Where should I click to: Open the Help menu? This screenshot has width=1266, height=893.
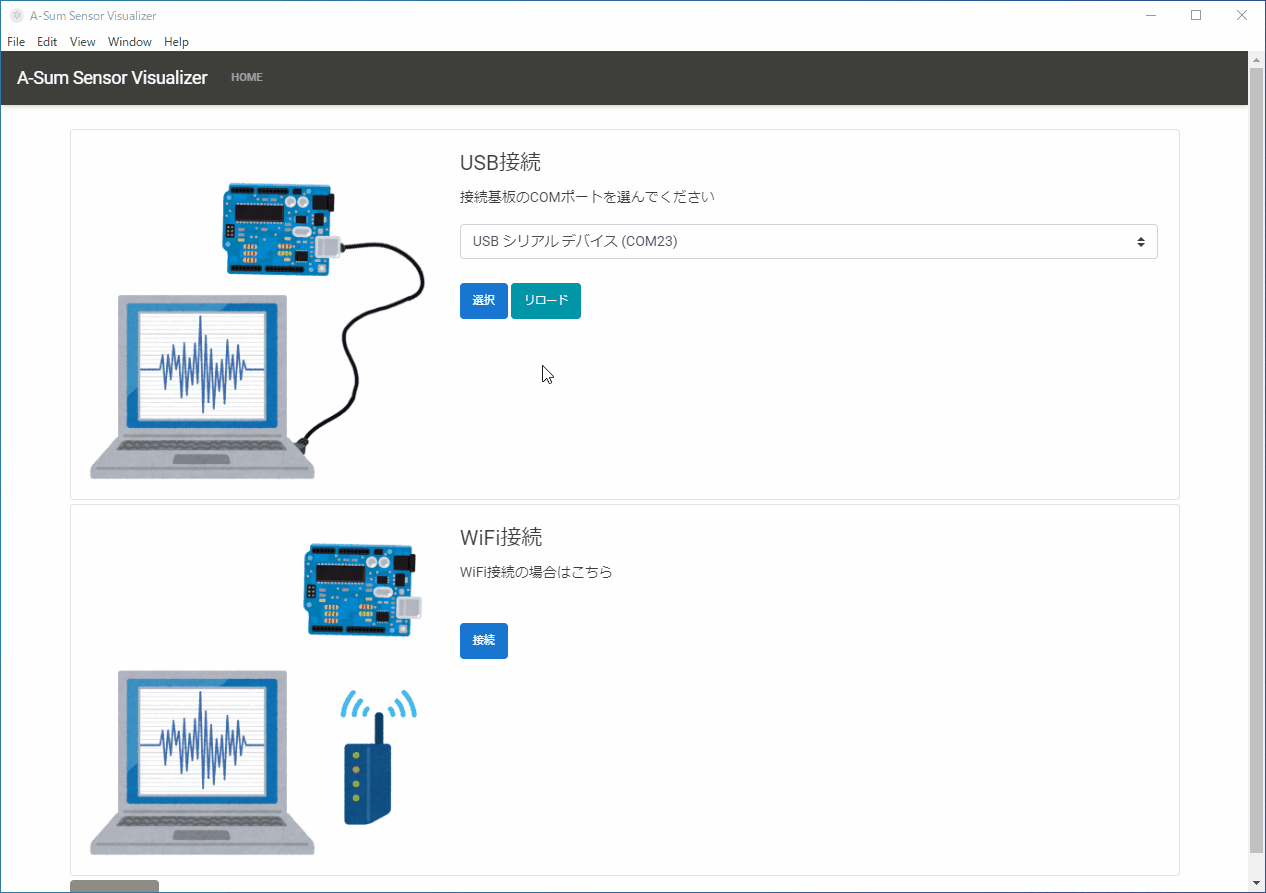[x=176, y=42]
